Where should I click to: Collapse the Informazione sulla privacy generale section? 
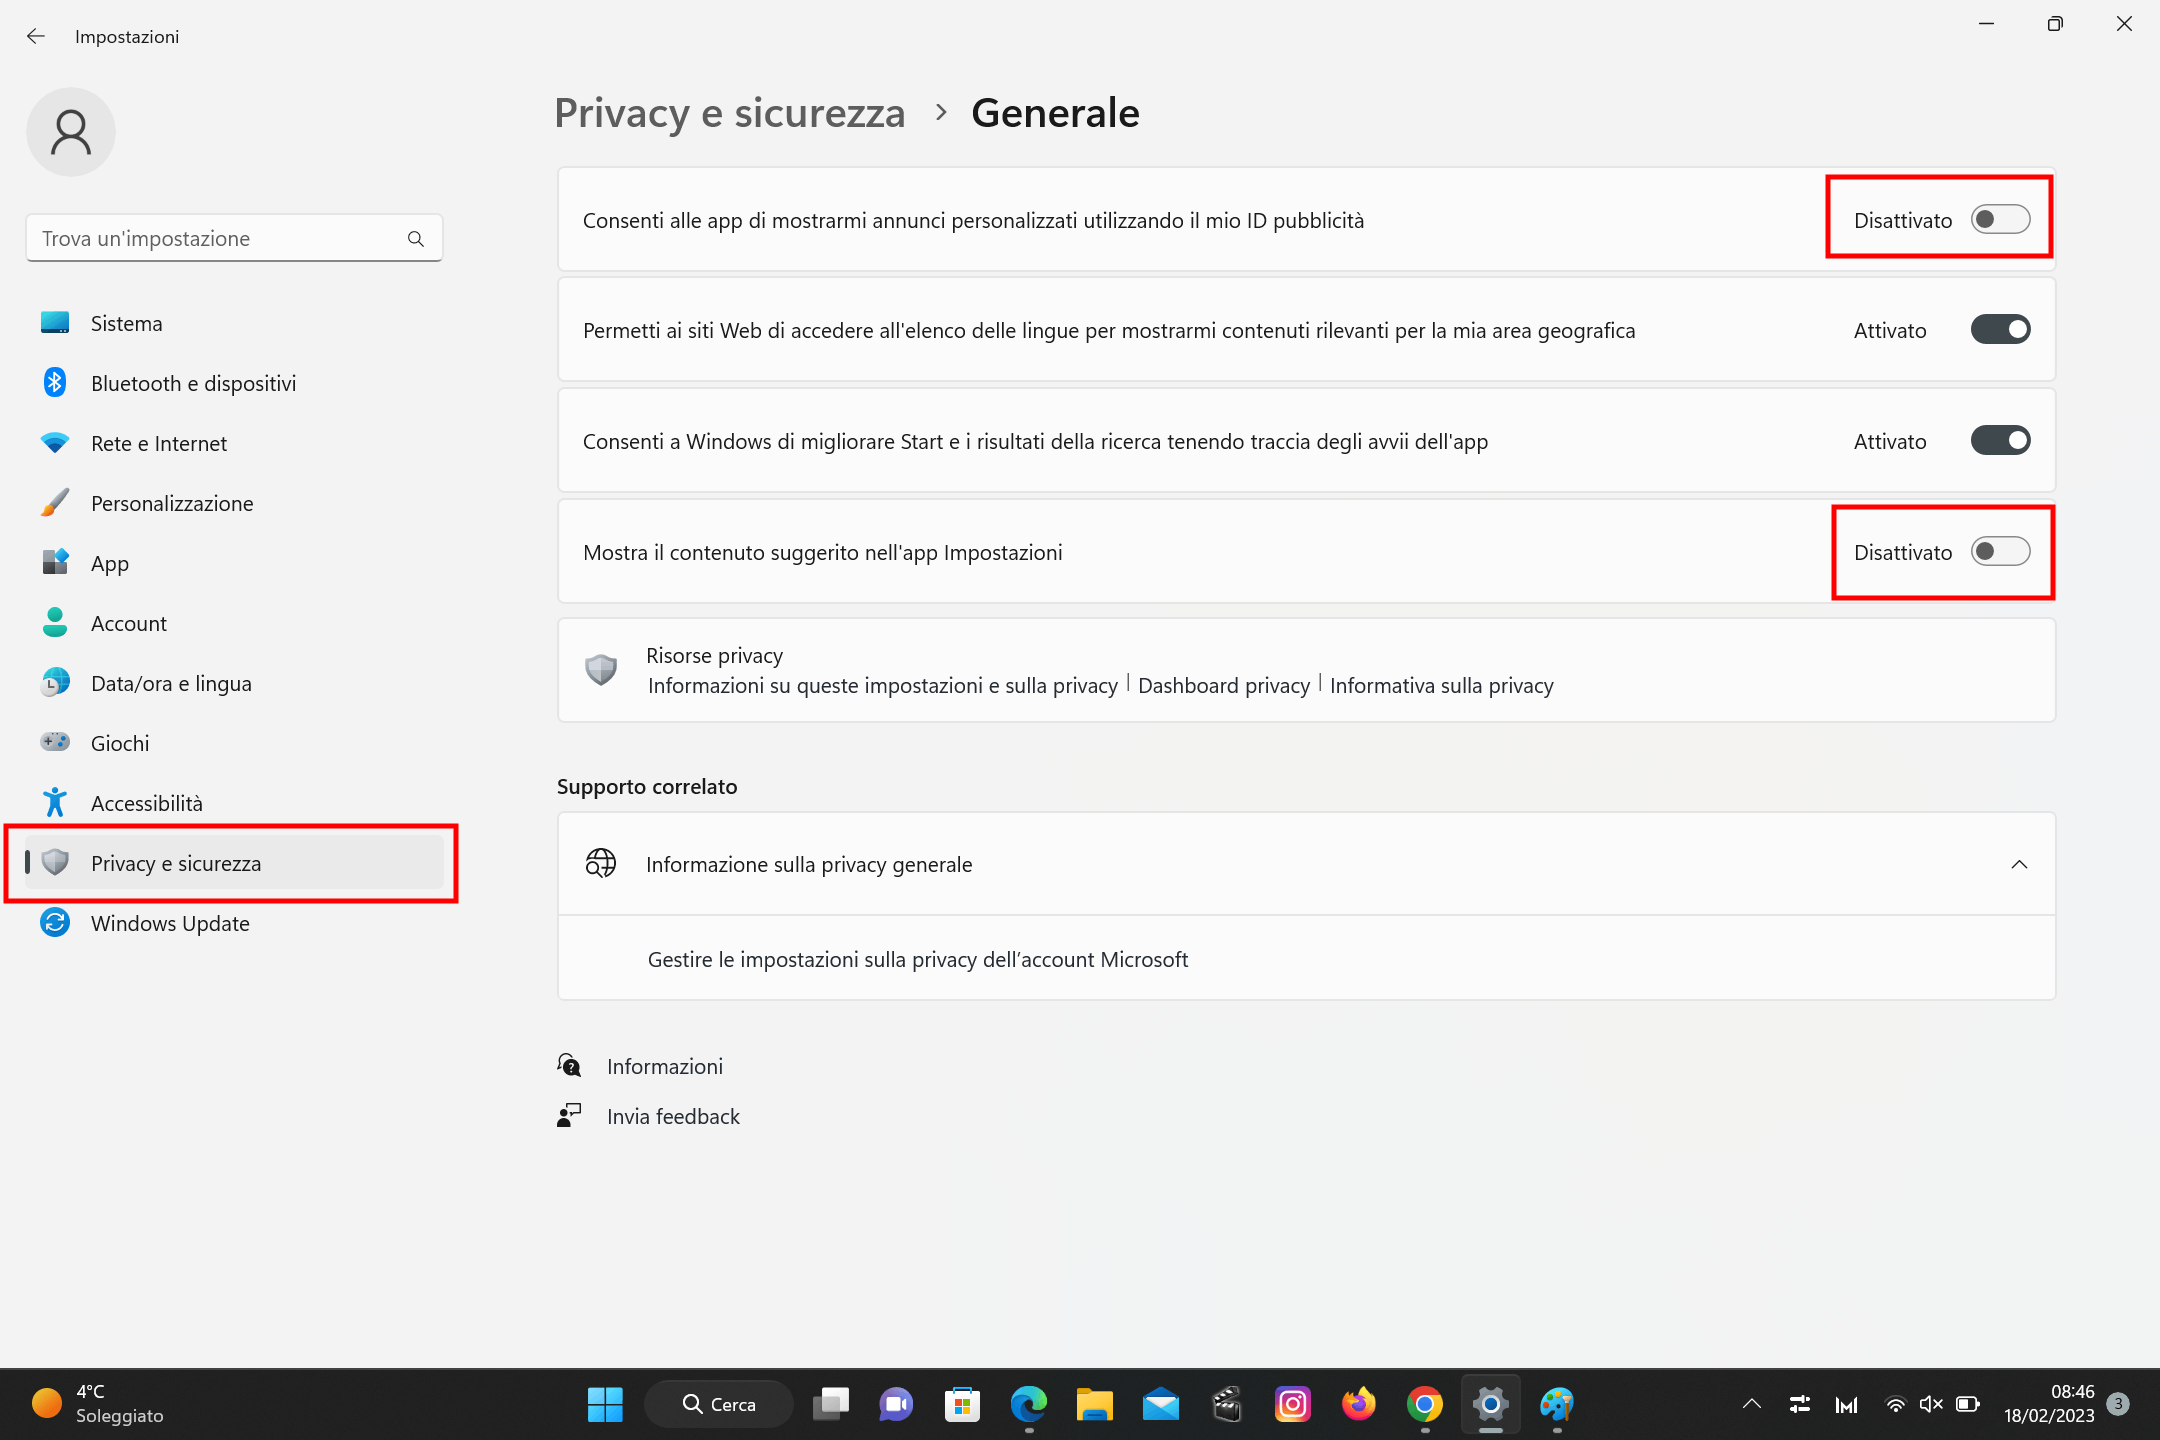pos(2020,864)
